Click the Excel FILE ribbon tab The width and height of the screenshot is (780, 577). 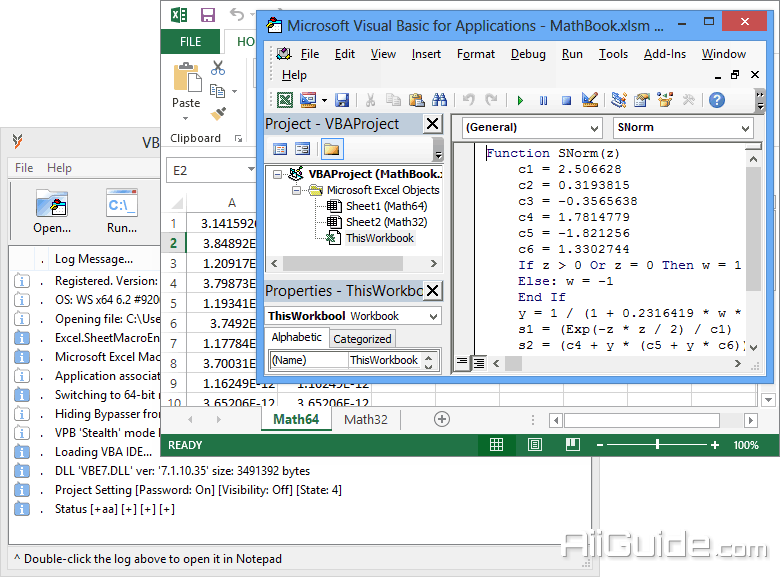click(x=190, y=41)
